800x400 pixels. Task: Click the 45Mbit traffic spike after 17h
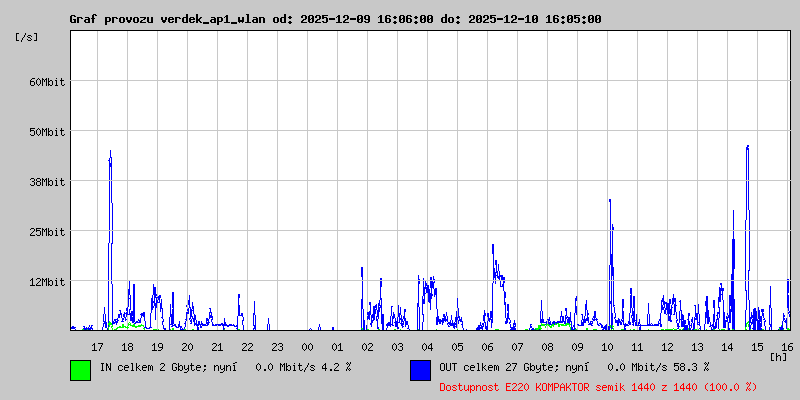[x=110, y=240]
